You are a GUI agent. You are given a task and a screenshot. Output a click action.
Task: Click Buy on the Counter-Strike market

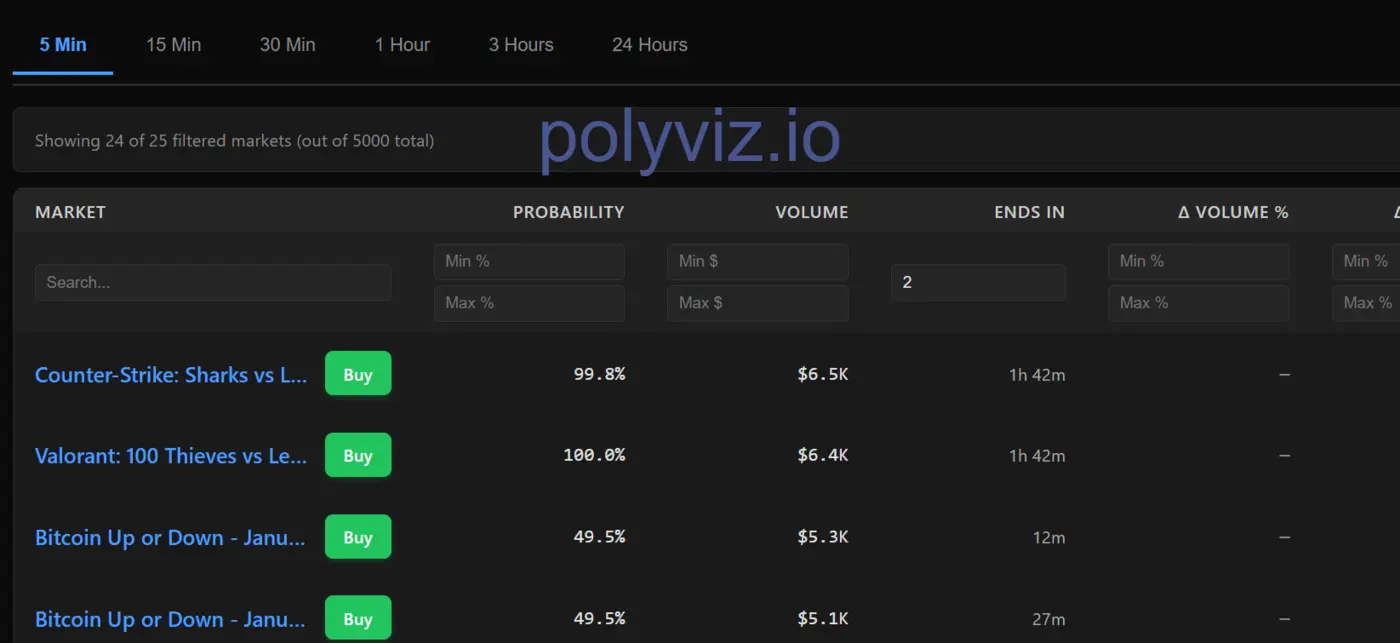[357, 373]
